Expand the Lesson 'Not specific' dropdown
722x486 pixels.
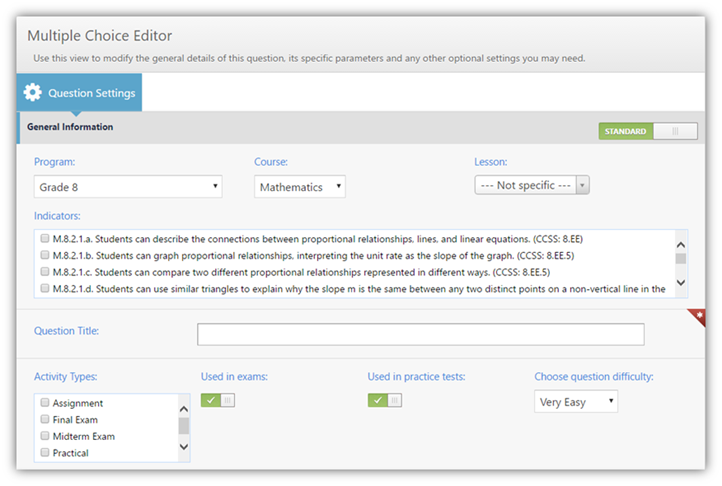tap(531, 185)
